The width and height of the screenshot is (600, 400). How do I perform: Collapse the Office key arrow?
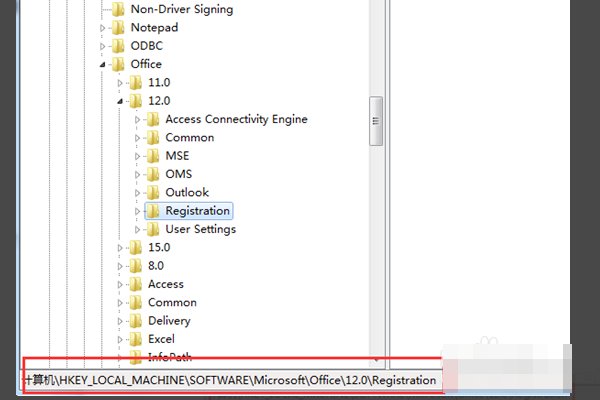pyautogui.click(x=103, y=65)
